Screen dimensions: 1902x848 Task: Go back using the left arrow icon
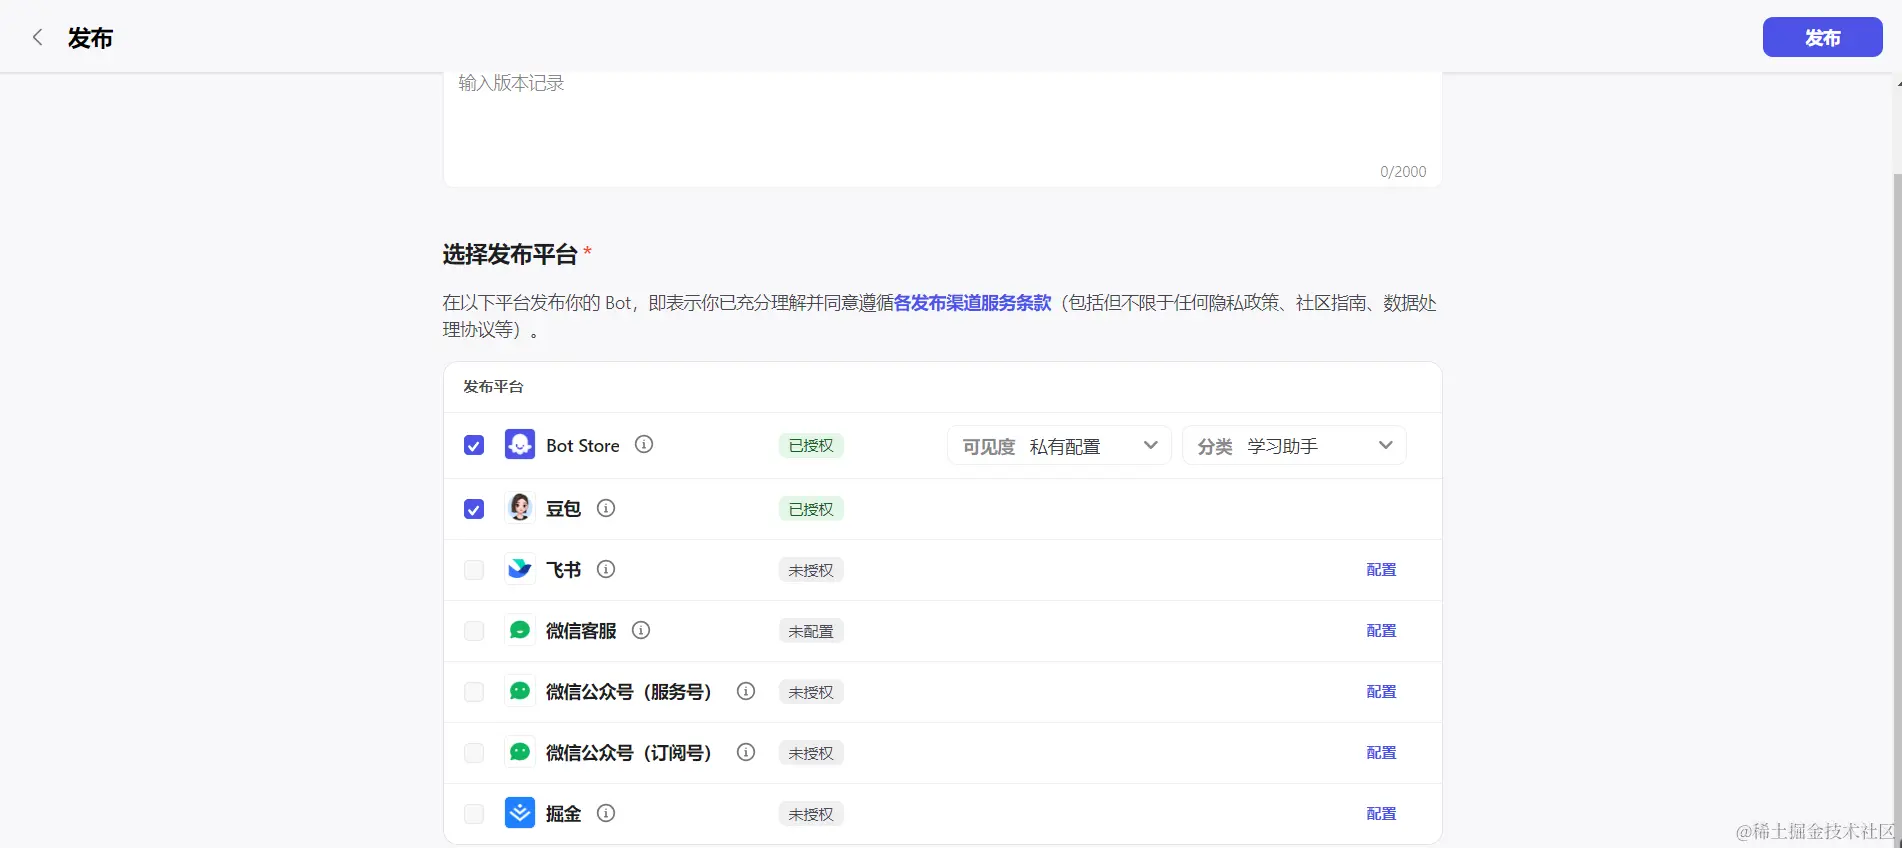tap(37, 38)
